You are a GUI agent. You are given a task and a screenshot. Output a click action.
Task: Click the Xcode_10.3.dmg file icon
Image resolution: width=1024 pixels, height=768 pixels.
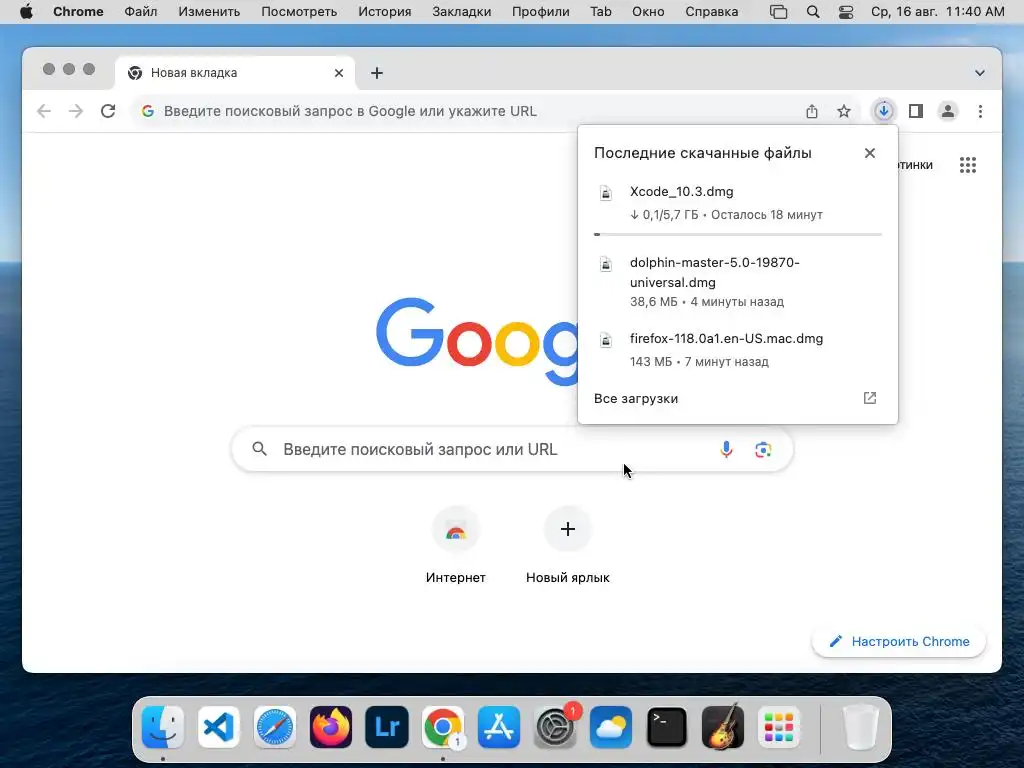pos(606,193)
